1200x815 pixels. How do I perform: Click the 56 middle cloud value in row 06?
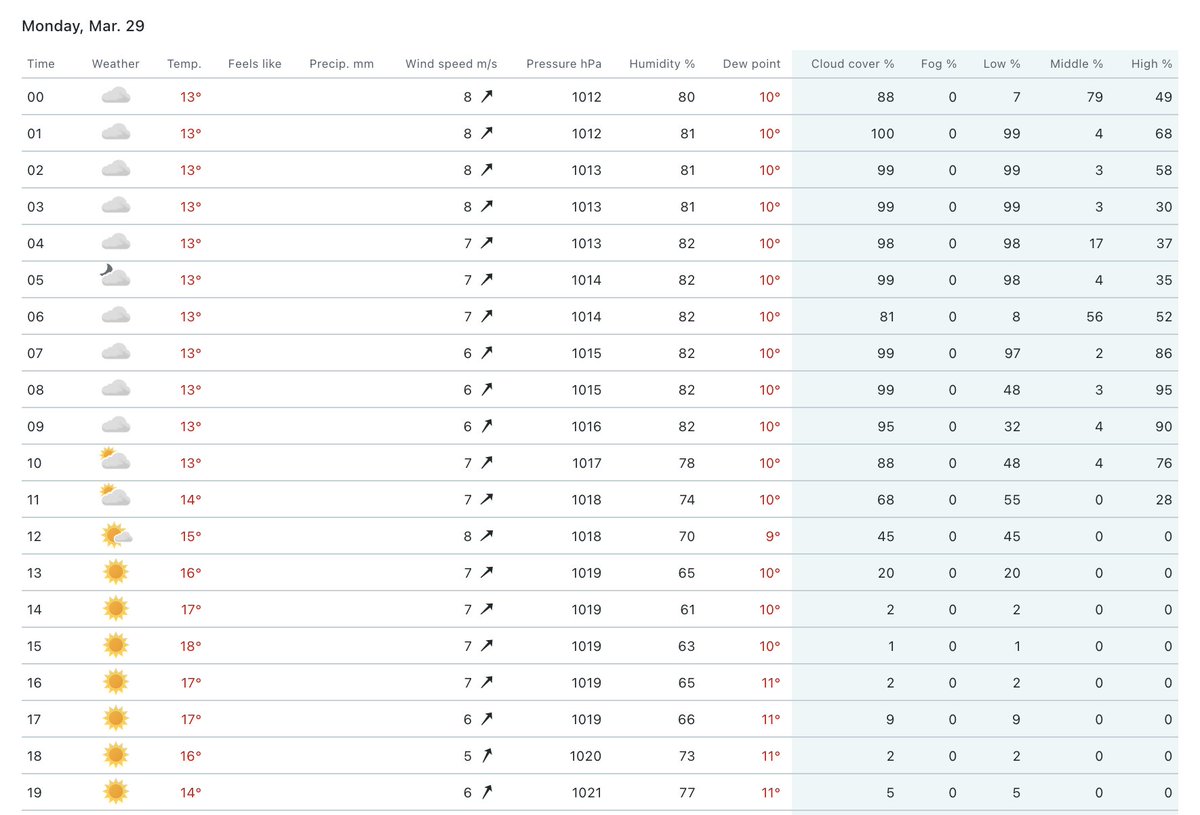tap(1095, 317)
